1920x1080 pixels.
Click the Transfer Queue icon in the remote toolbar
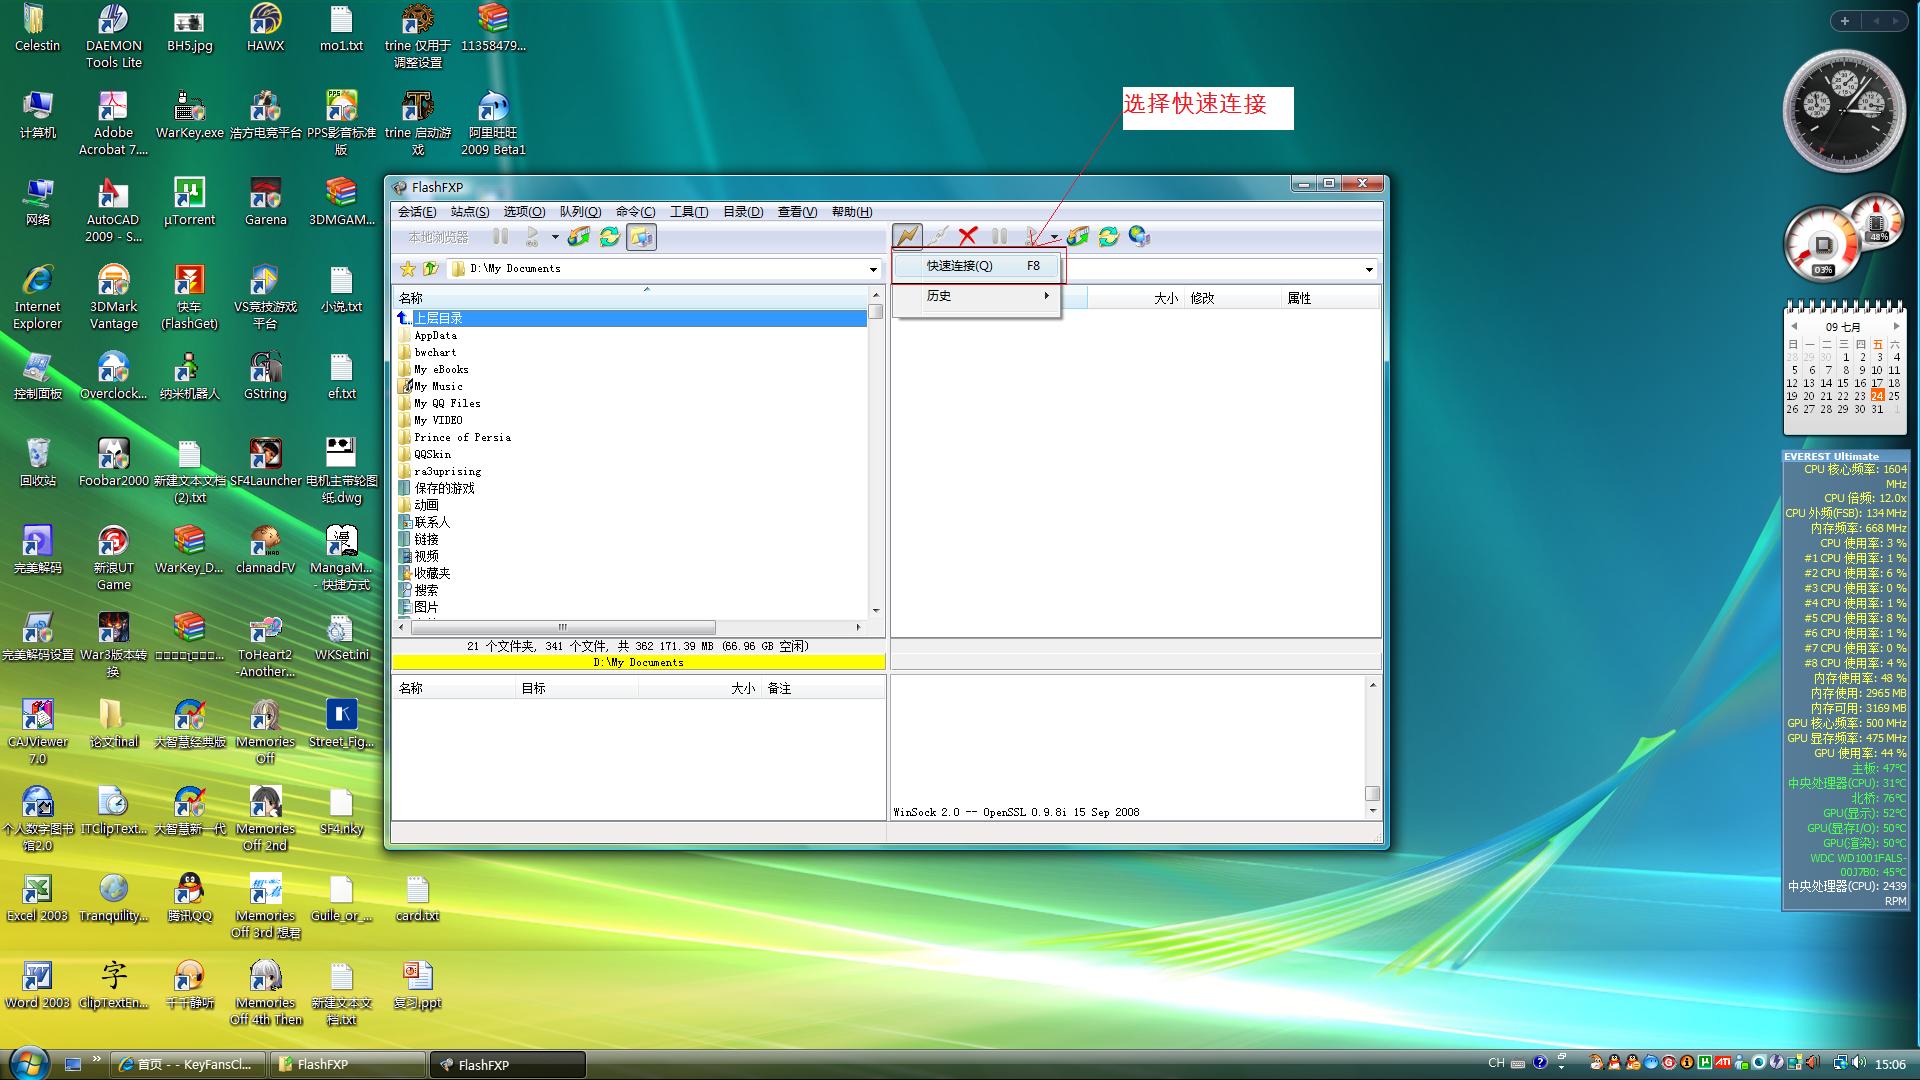1078,236
